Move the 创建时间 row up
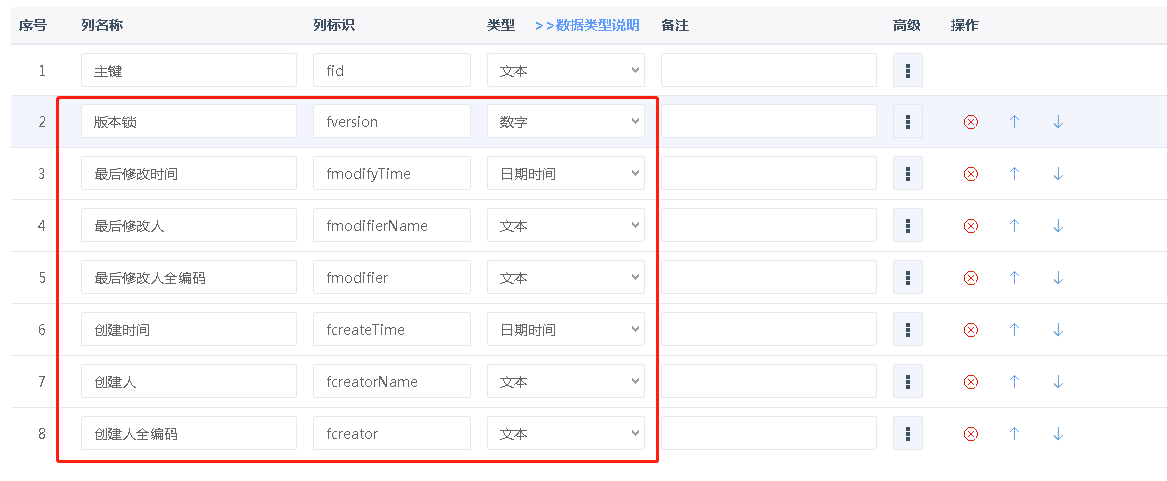The width and height of the screenshot is (1167, 481). tap(1014, 330)
